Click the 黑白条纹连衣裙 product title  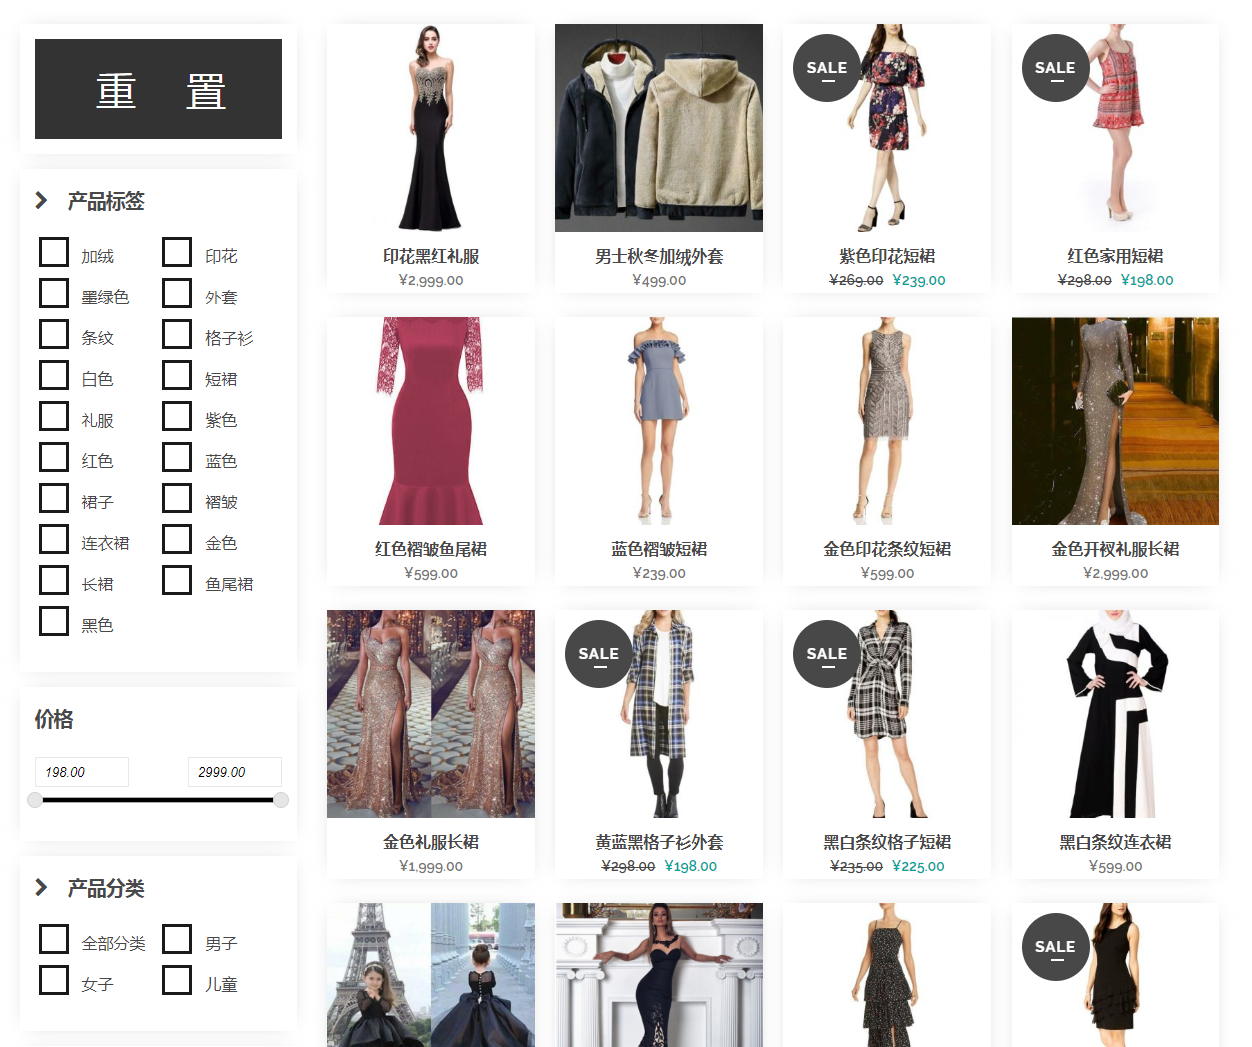pyautogui.click(x=1115, y=842)
